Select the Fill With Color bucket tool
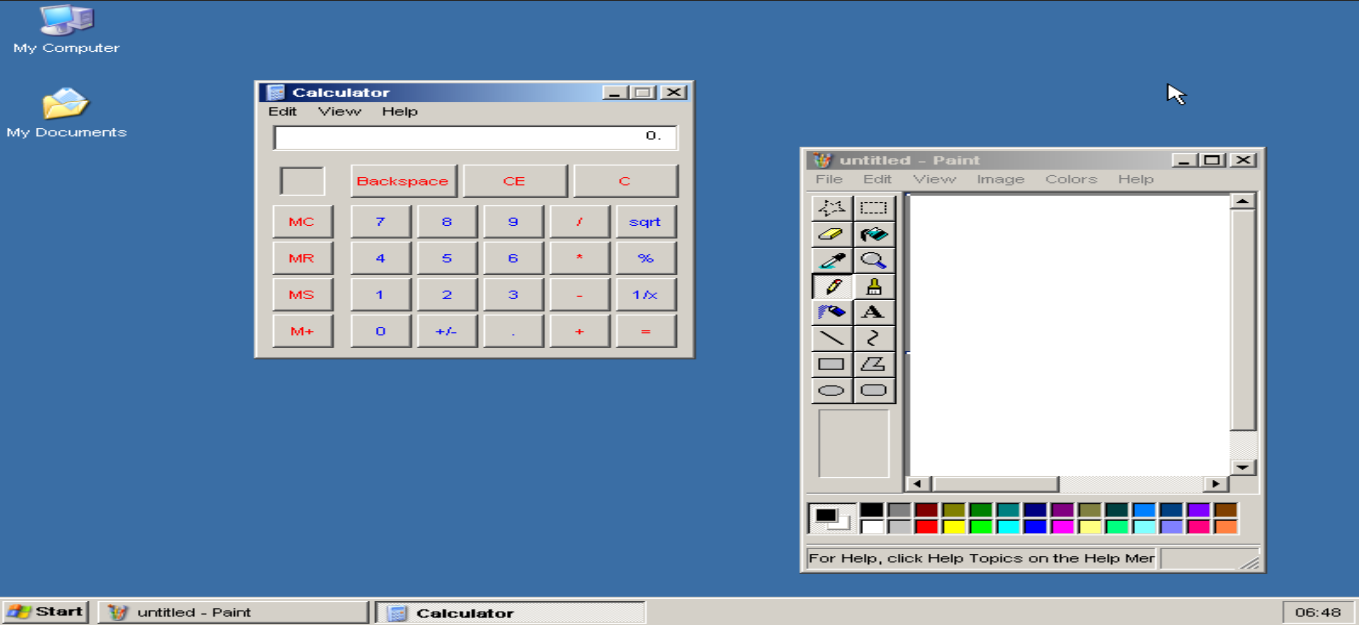Image resolution: width=1359 pixels, height=625 pixels. [874, 234]
